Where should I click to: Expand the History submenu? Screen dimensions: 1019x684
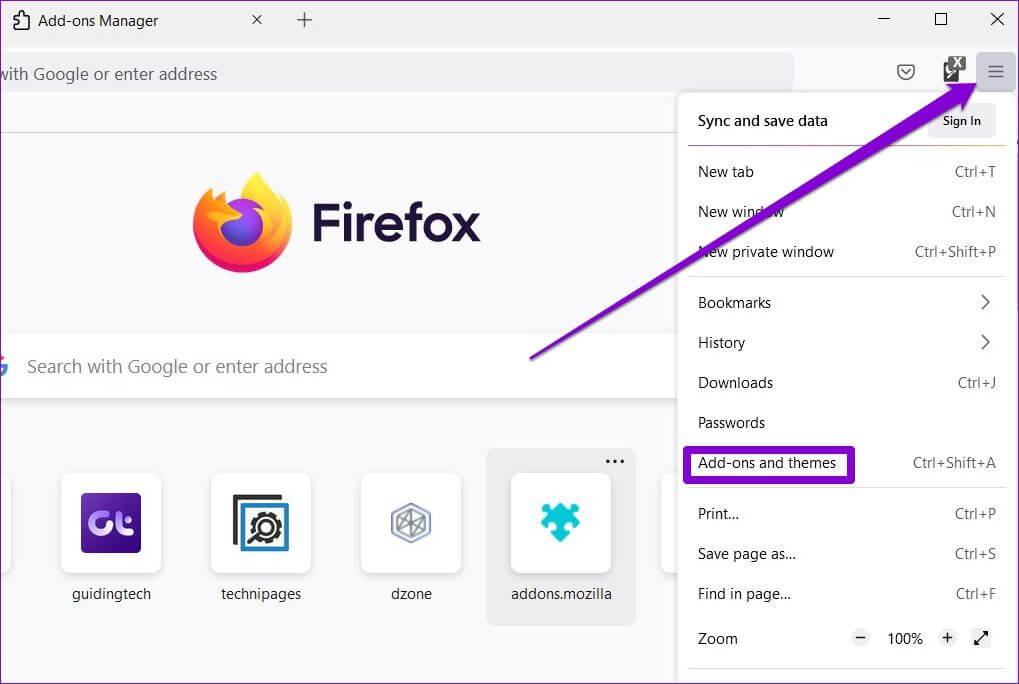click(846, 342)
